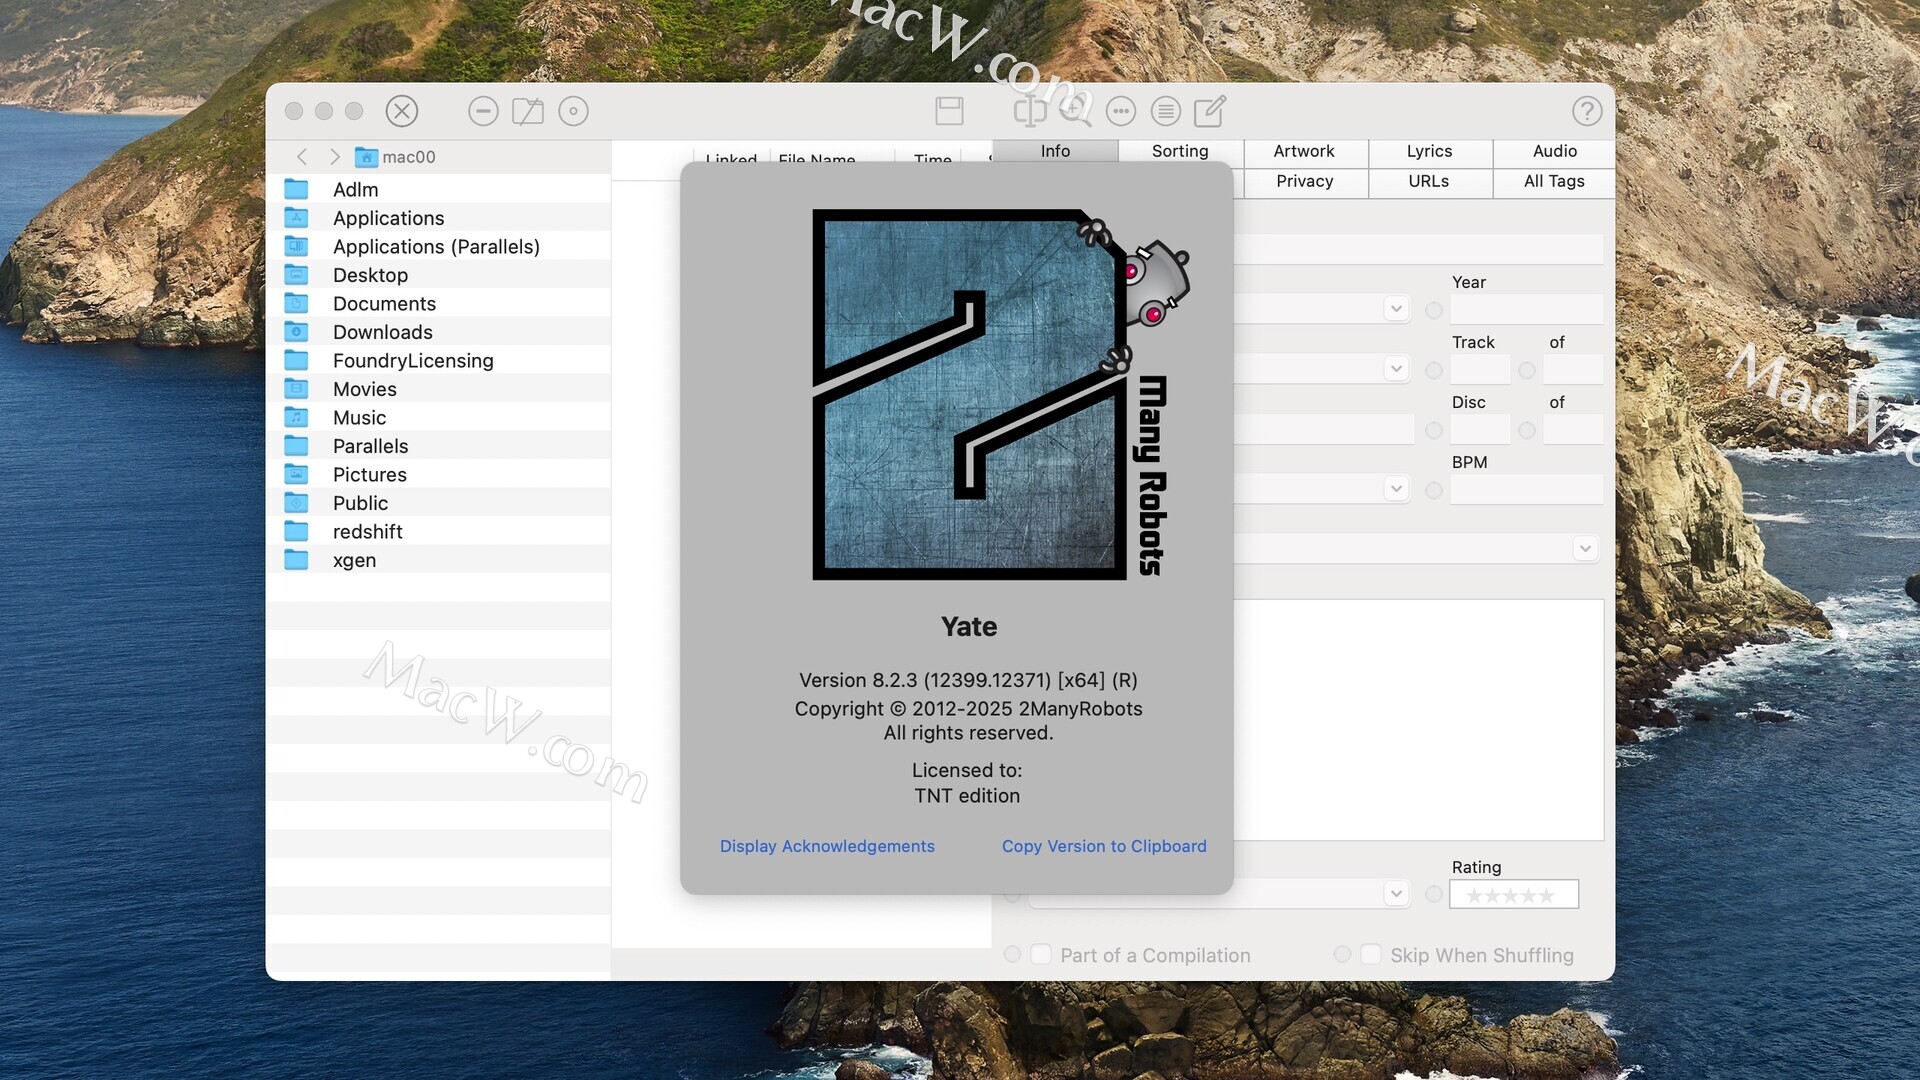Screen dimensions: 1920x1080
Task: Toggle the Skip When Shuffling checkbox
Action: [1371, 955]
